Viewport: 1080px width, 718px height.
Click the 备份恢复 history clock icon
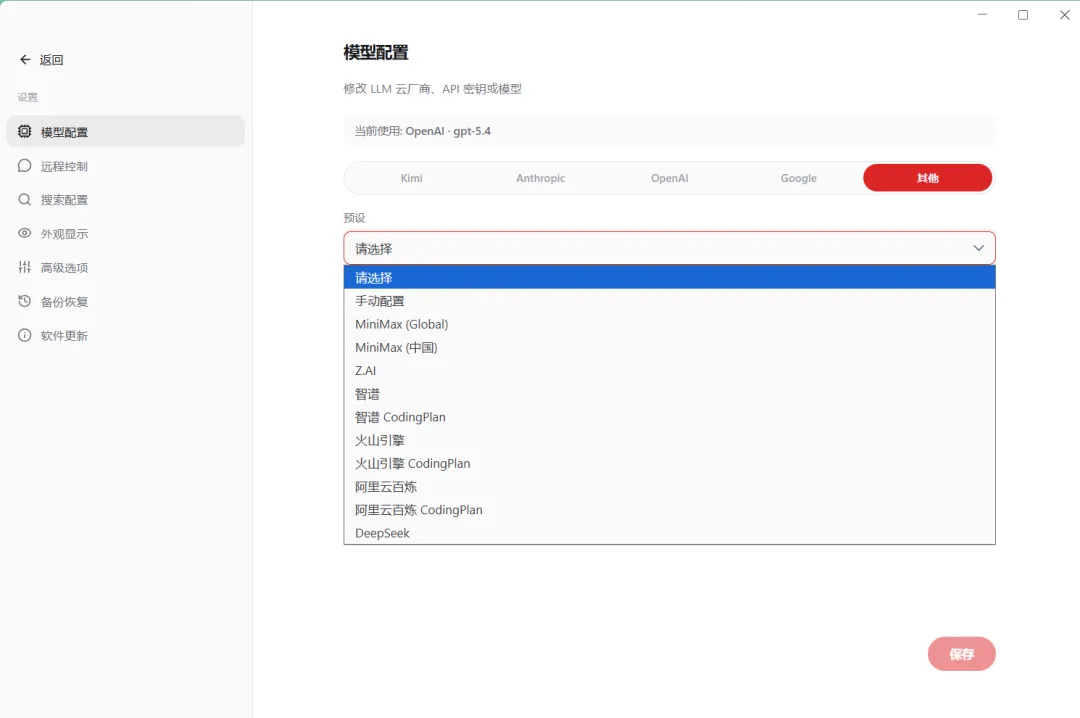25,301
